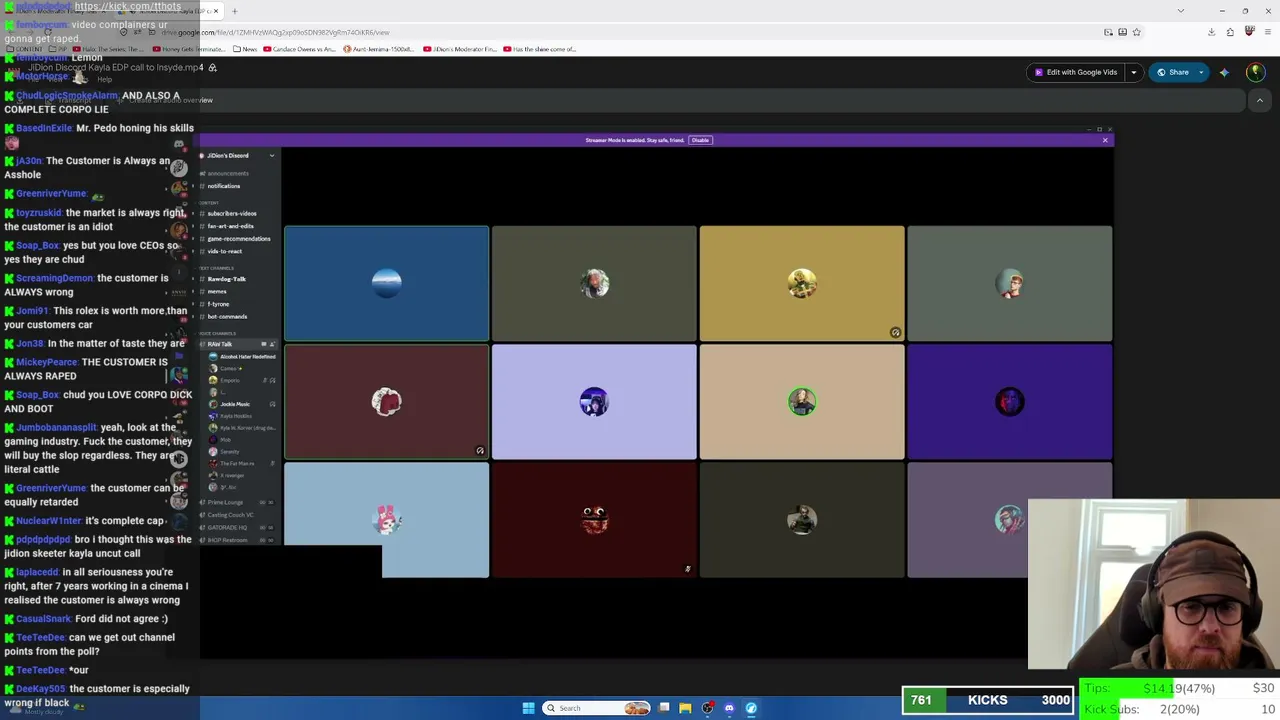Collapse the Drive header with the chevron
The height and width of the screenshot is (720, 1280).
(1260, 100)
